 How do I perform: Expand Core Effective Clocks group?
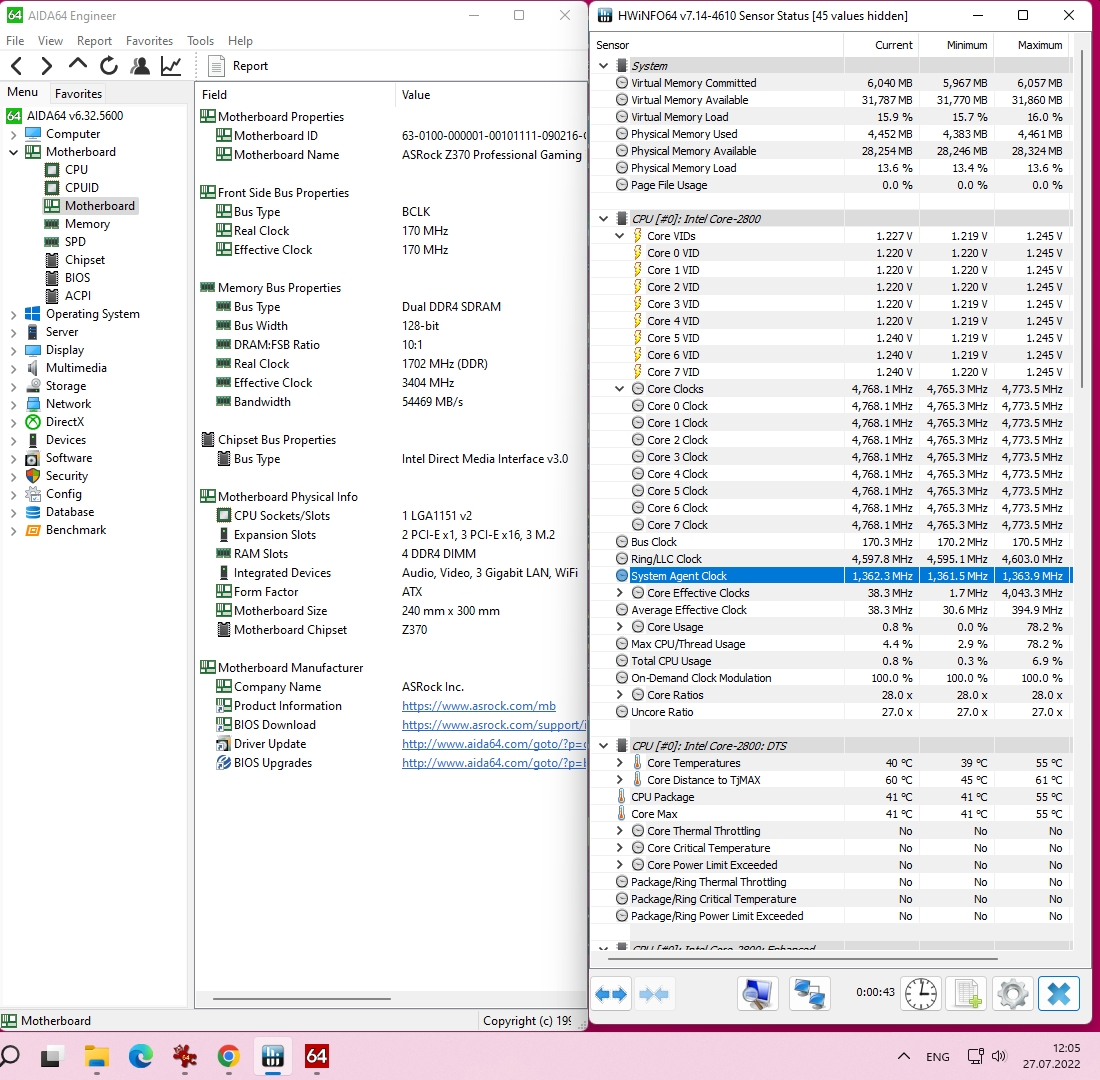click(619, 593)
